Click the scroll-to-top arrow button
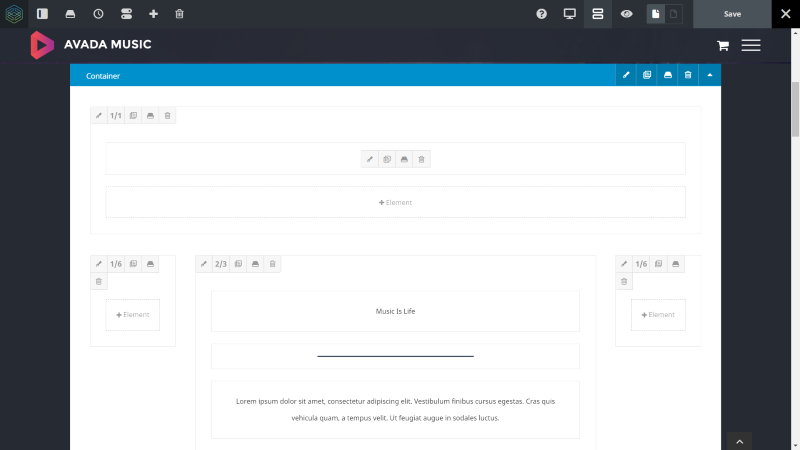800x450 pixels. click(740, 441)
